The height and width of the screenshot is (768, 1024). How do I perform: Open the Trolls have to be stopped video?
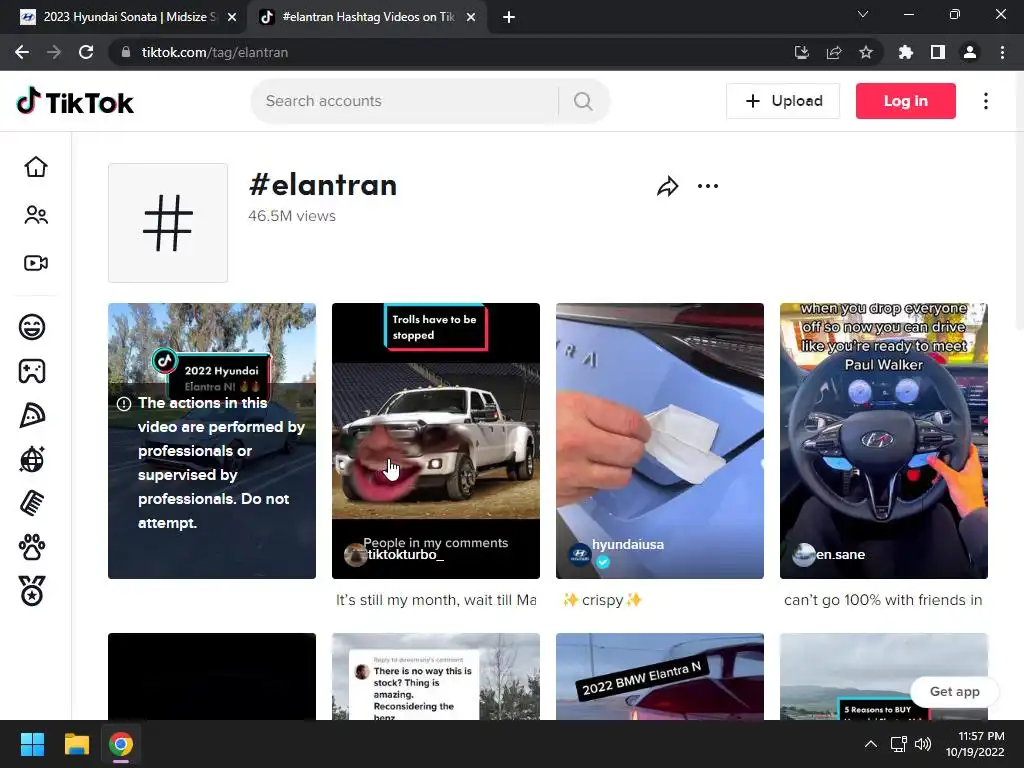click(x=436, y=441)
